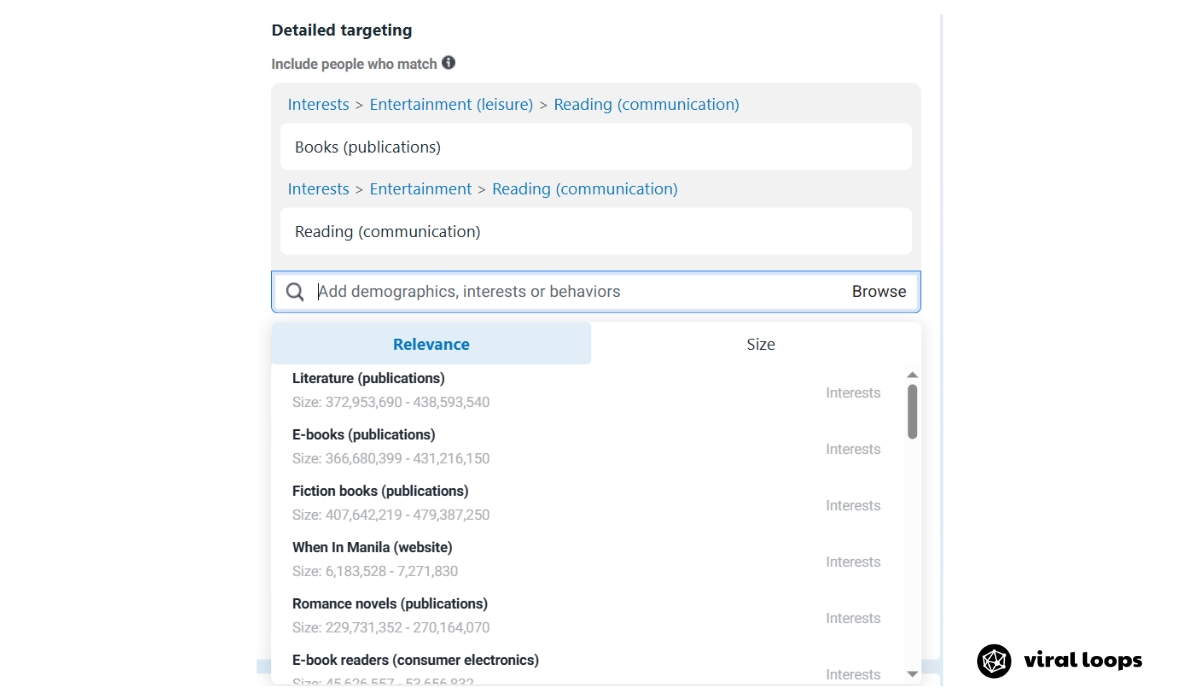Click the first Interests breadcrumb link
Screen dimensions: 1200x700
pos(318,104)
